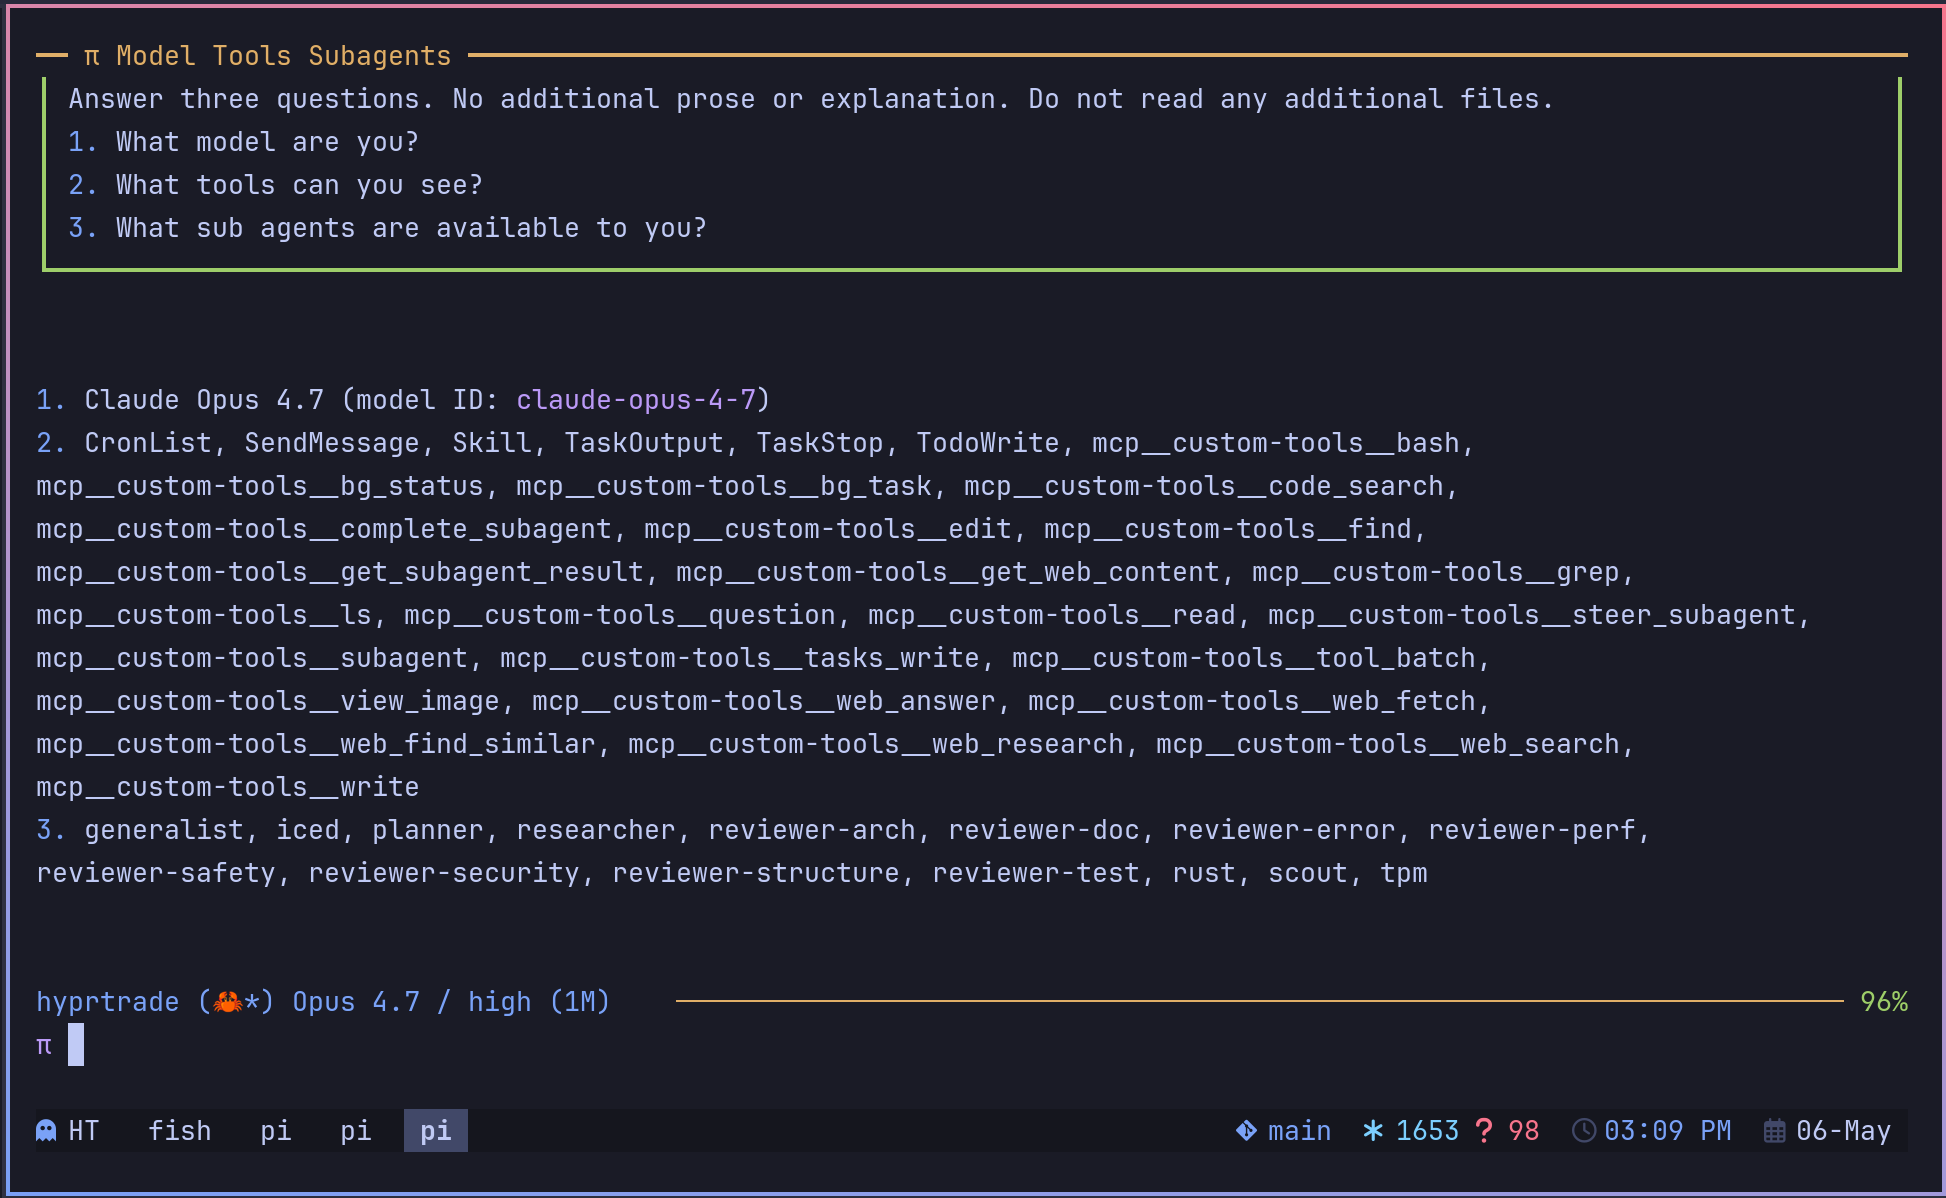Click the question What tools can you see?
Viewport: 1946px width, 1198px height.
coord(300,185)
